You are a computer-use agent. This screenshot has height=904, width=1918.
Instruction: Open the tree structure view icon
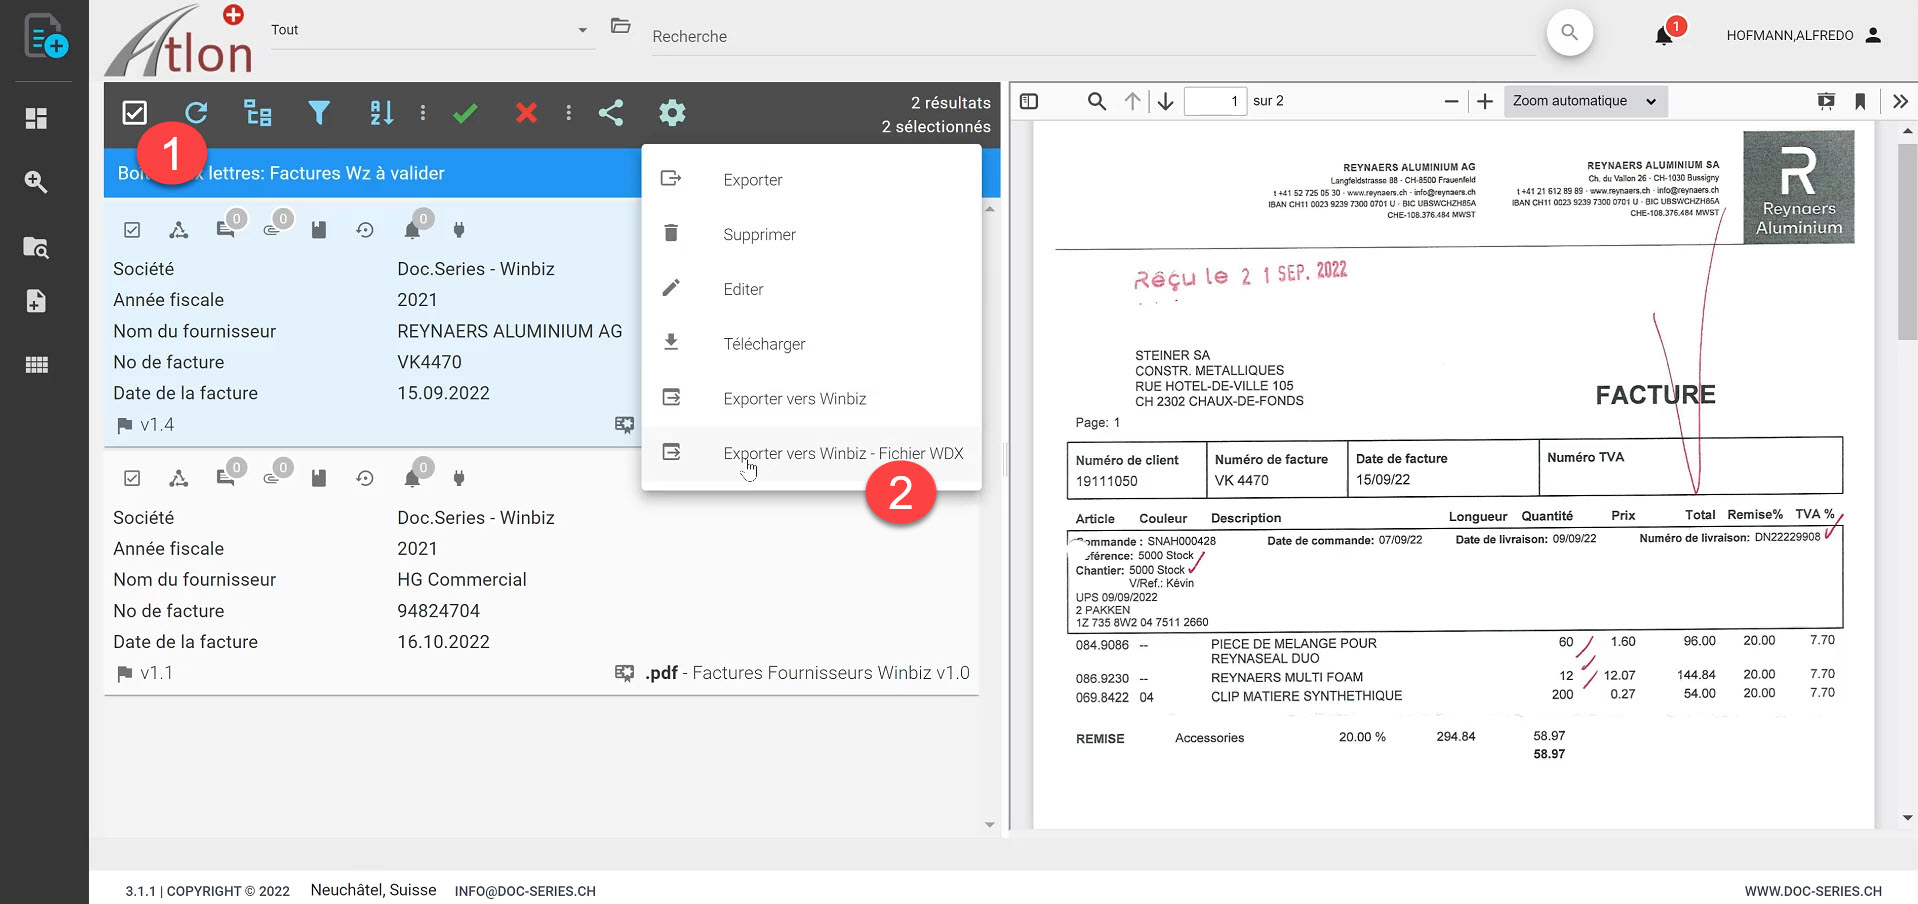coord(258,113)
